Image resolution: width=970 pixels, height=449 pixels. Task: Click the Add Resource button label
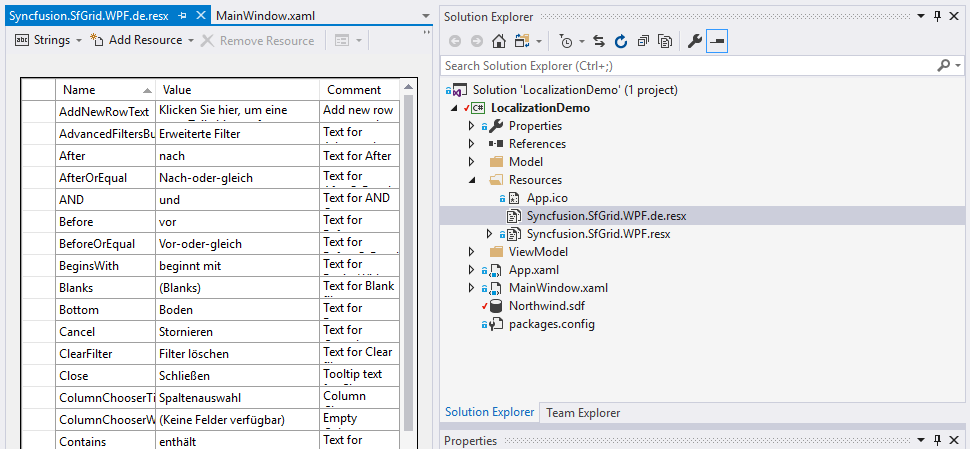pos(145,40)
